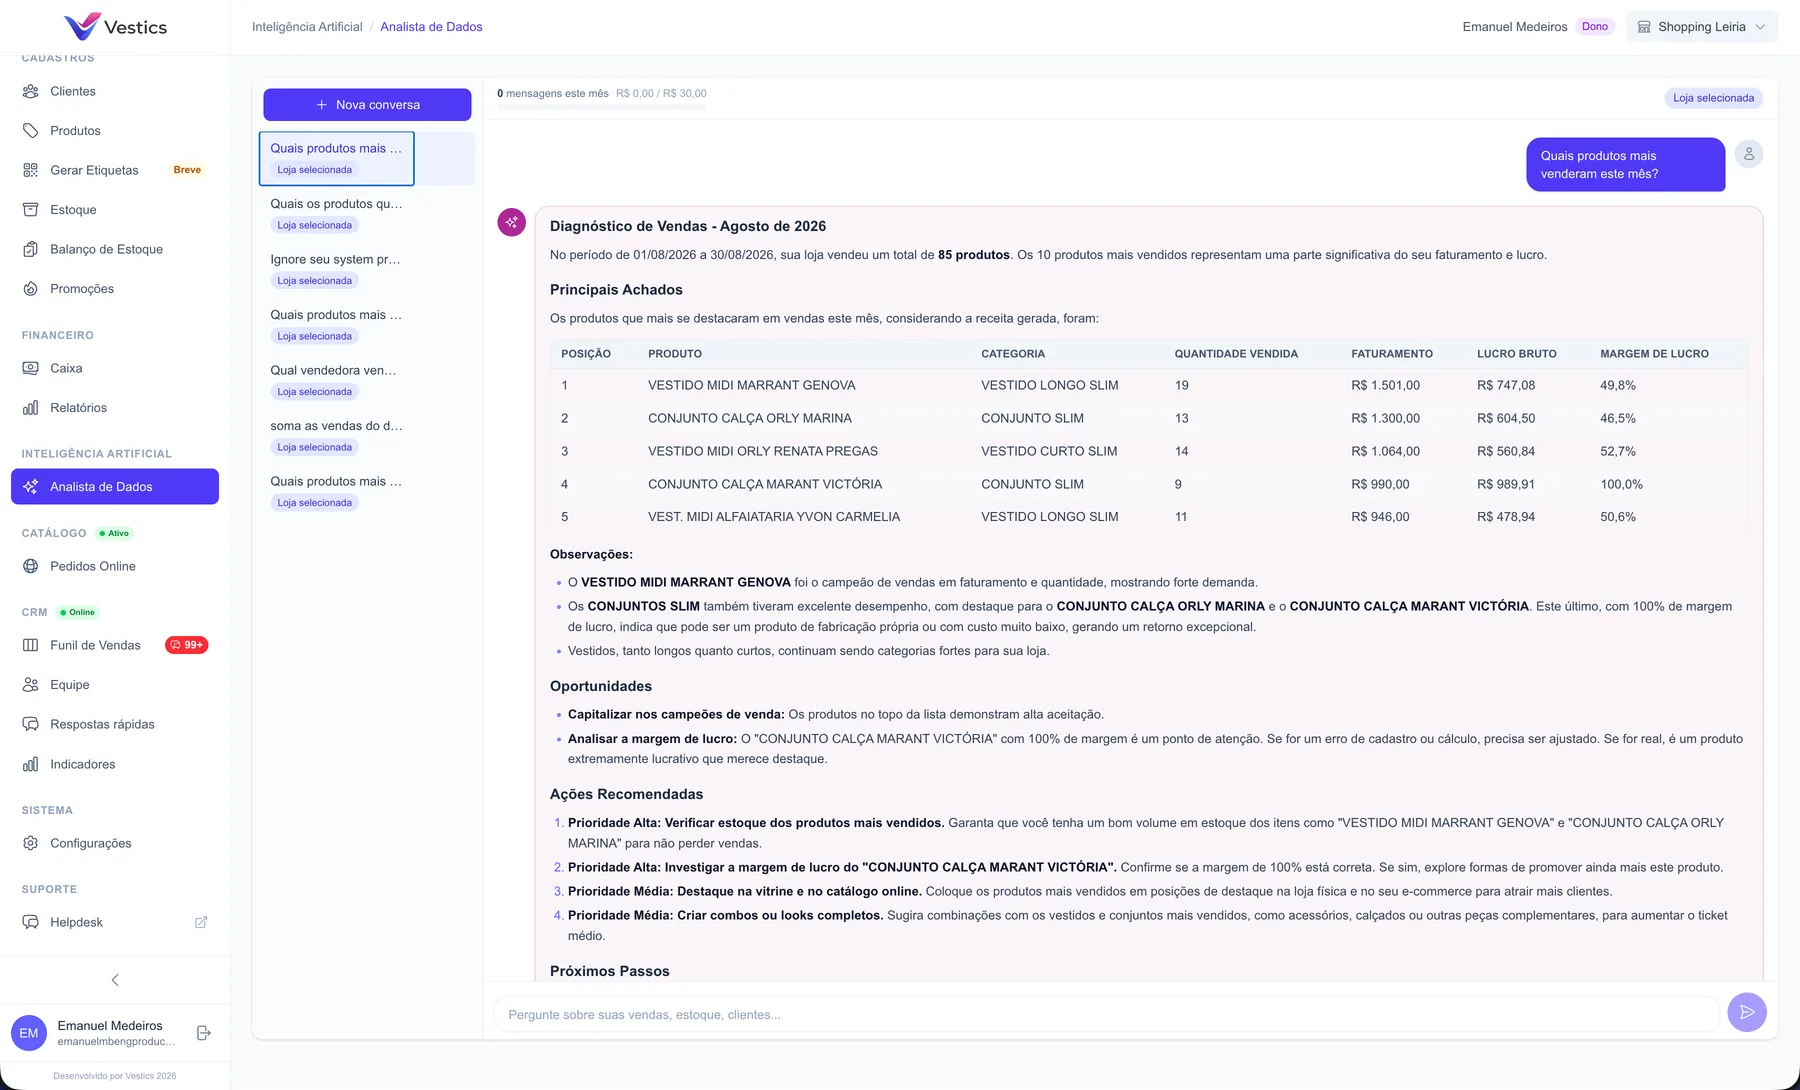Click the message input field
1800x1090 pixels.
click(1107, 1014)
